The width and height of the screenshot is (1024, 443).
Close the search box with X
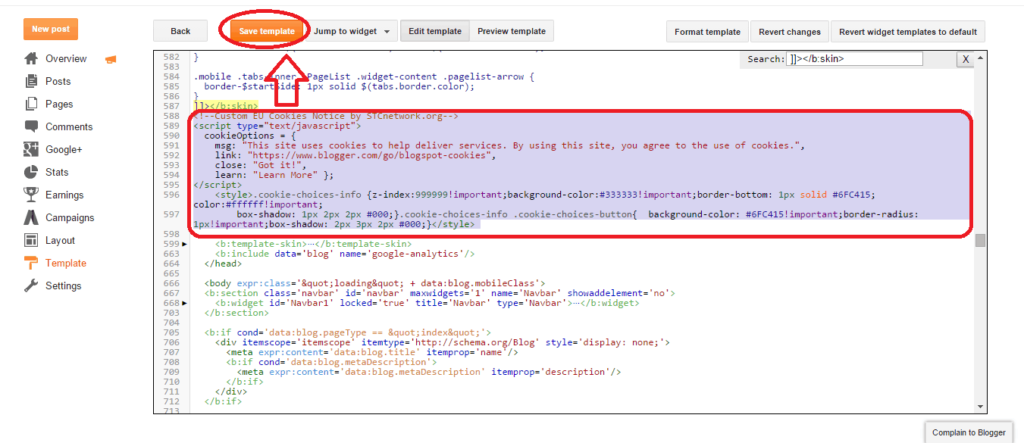click(x=965, y=59)
